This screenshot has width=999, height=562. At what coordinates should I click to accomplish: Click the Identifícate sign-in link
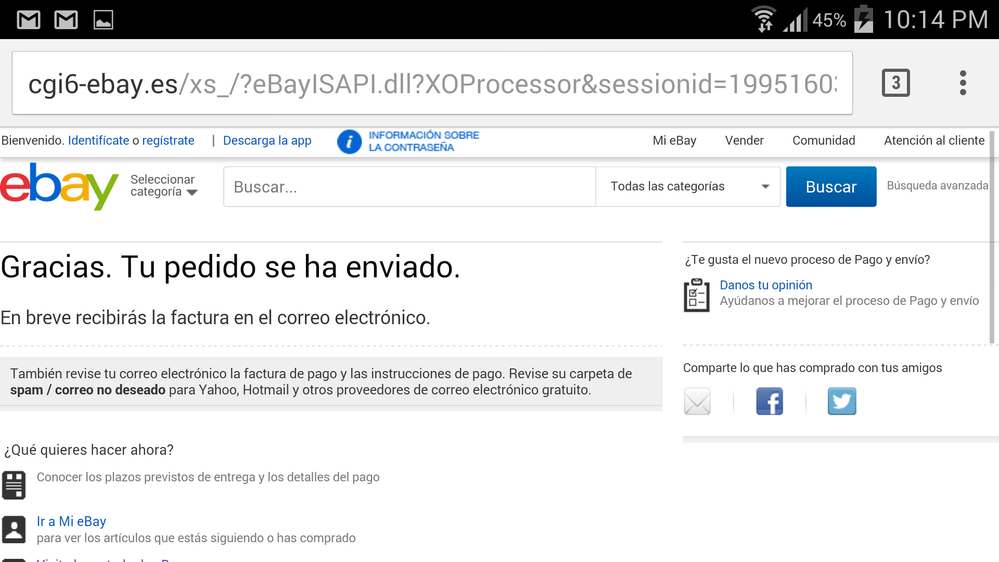tap(98, 140)
